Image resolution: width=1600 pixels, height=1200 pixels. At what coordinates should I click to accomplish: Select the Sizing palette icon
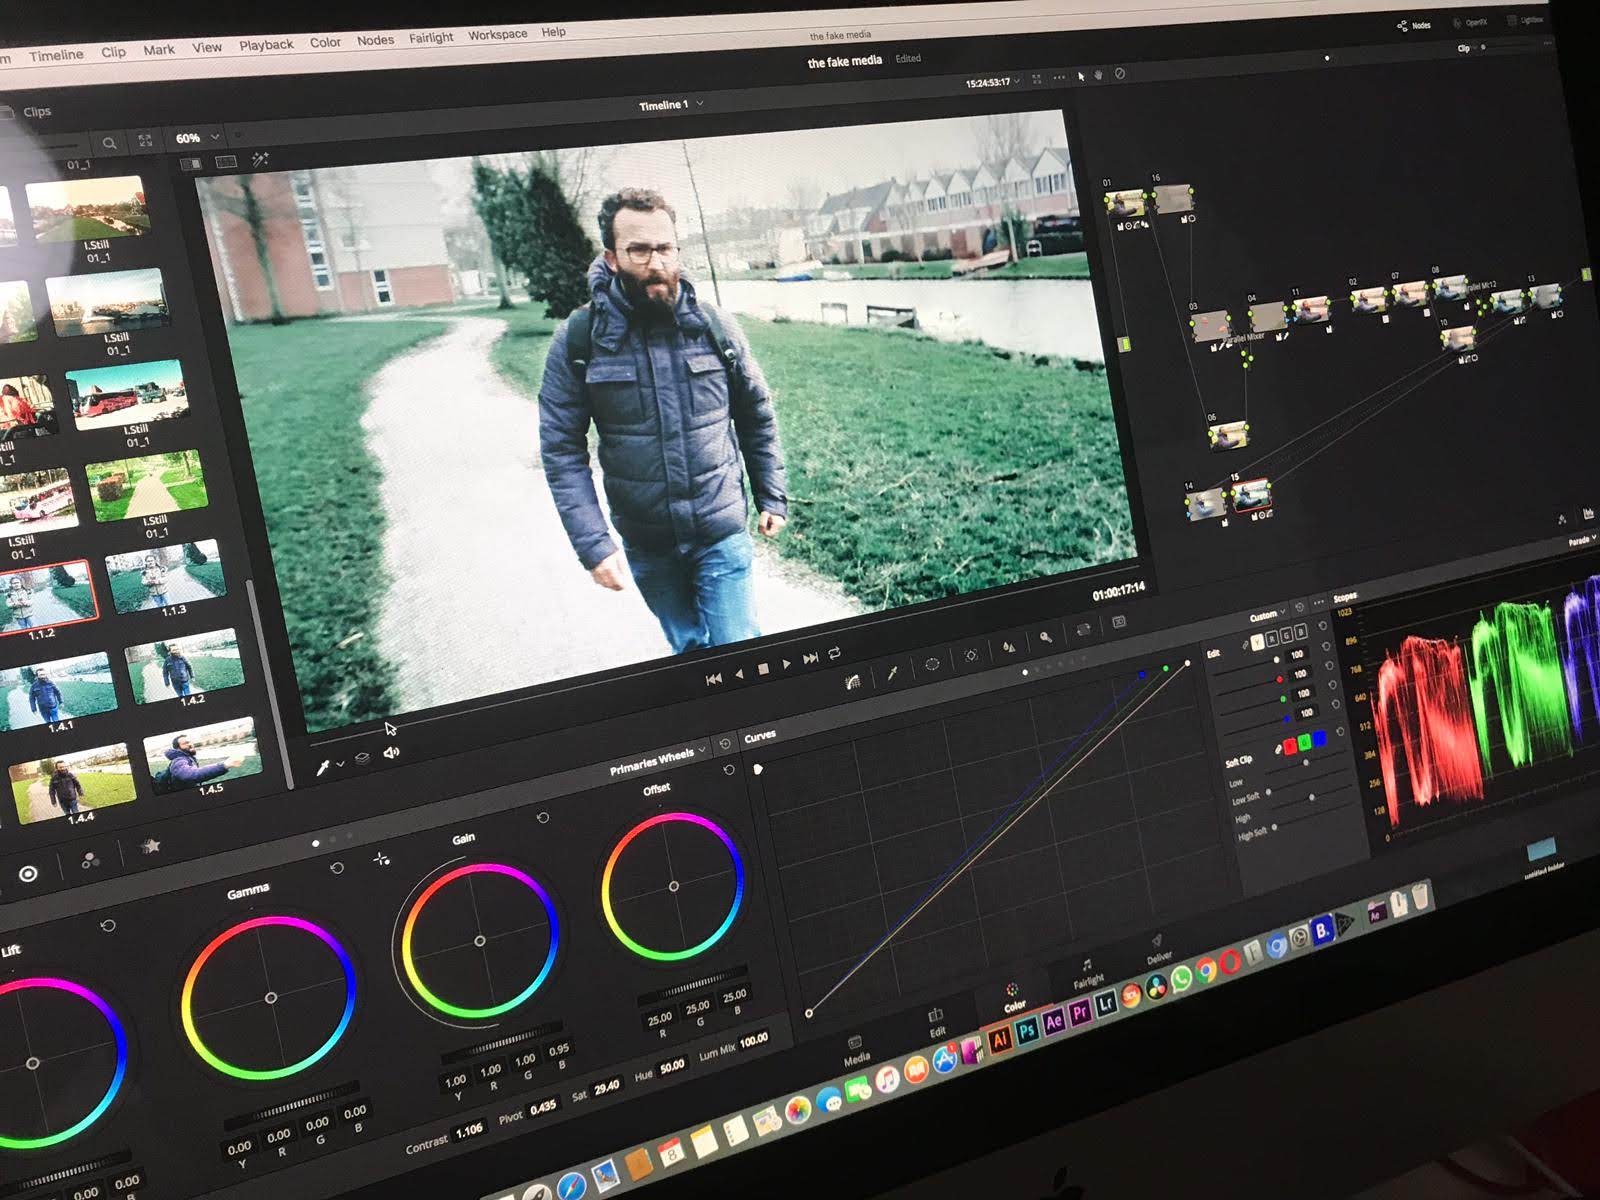[x=1082, y=629]
